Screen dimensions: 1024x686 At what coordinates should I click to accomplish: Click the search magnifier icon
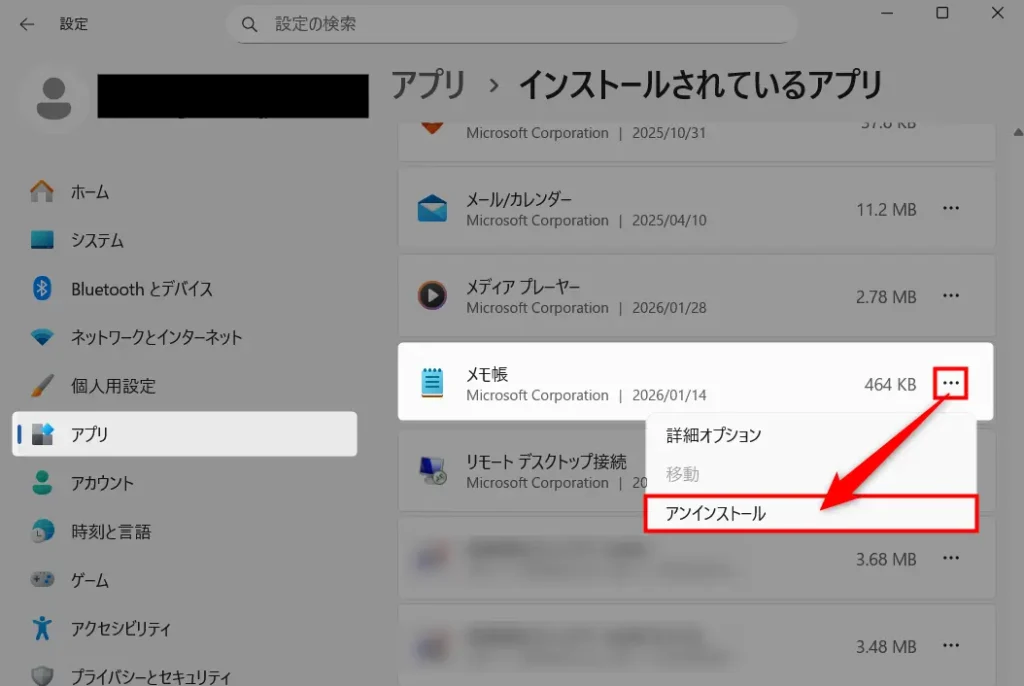point(250,23)
